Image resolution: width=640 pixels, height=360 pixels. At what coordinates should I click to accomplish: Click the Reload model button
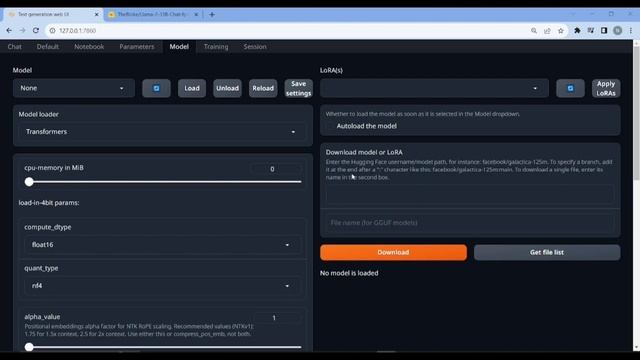263,88
